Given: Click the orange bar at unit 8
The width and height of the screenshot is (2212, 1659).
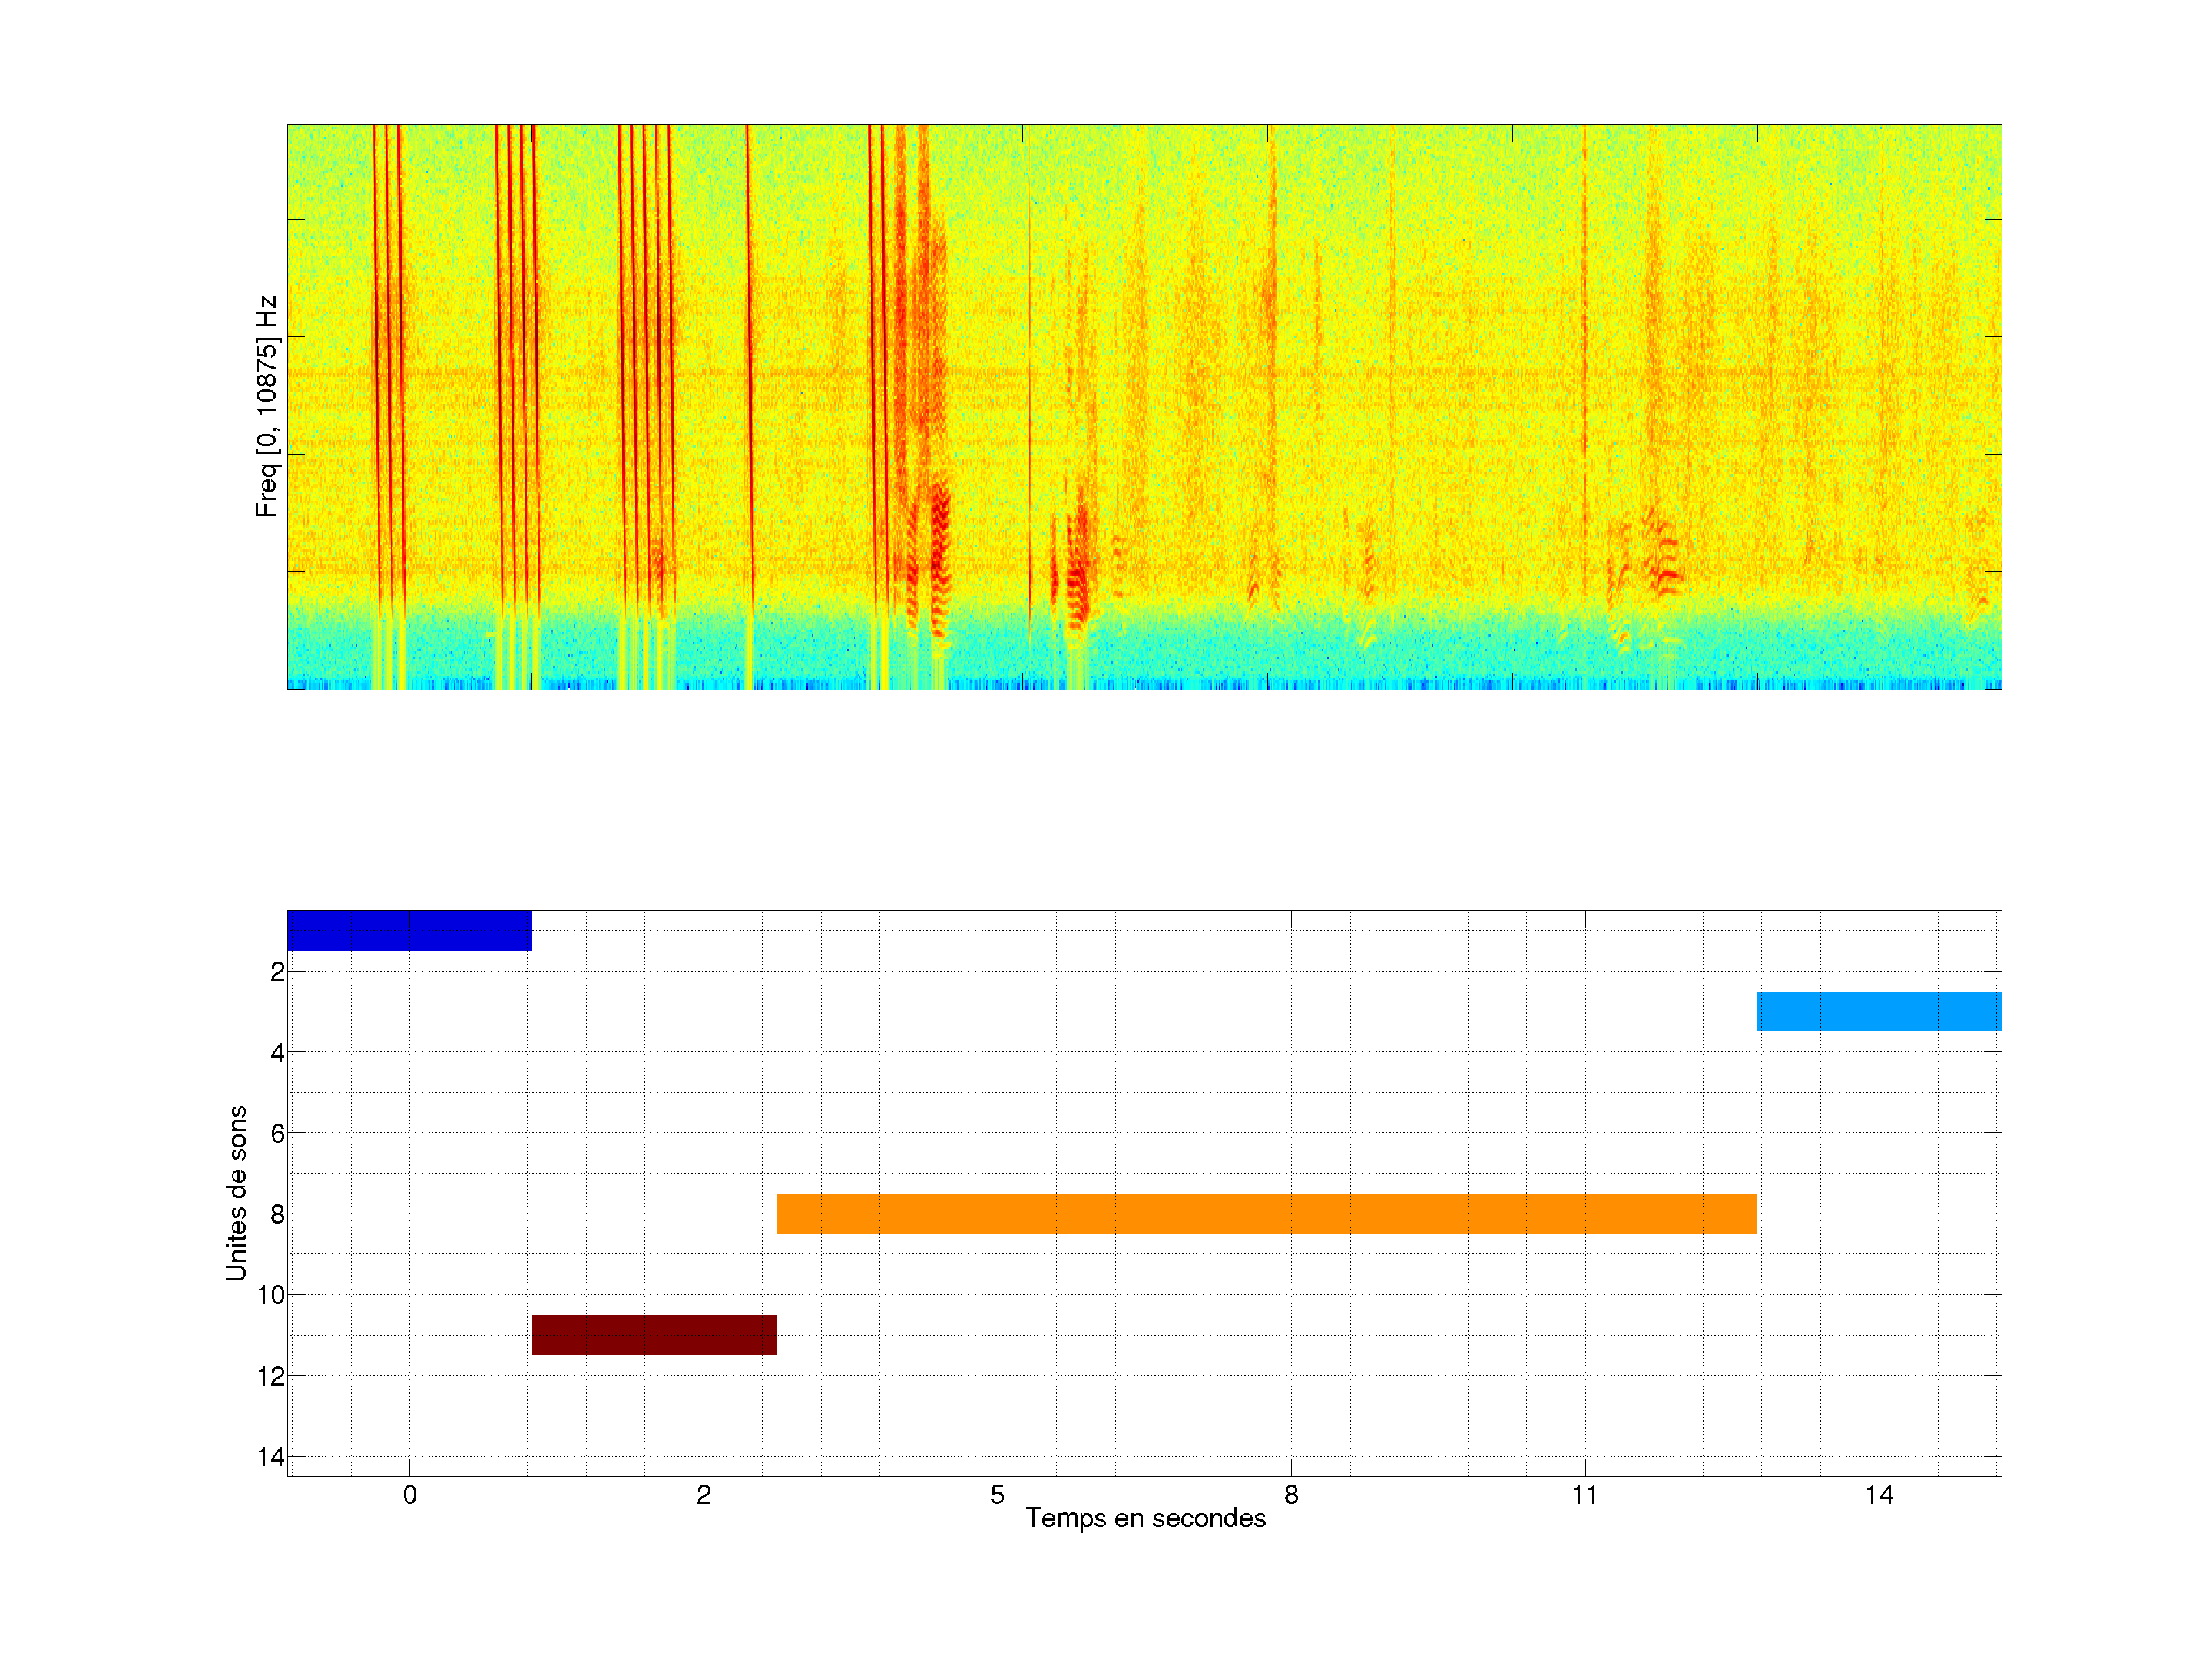Looking at the screenshot, I should pos(1266,1213).
